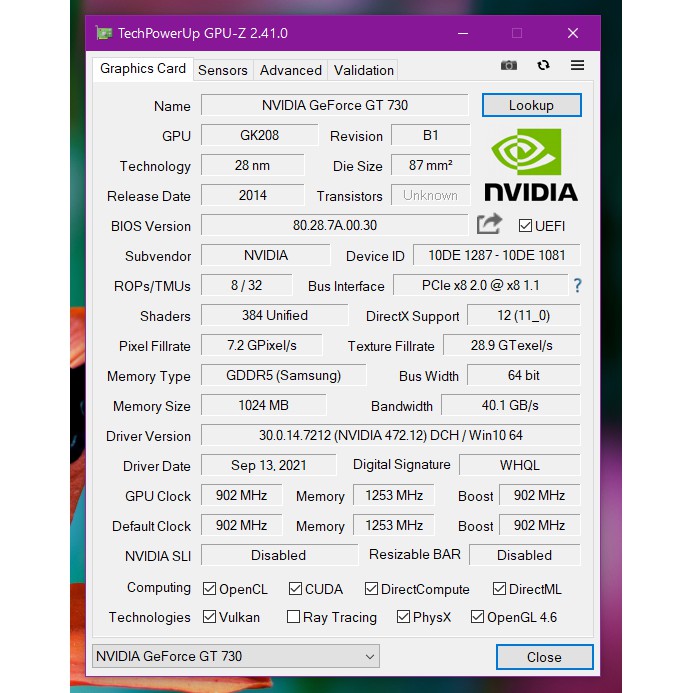Viewport: 693px width, 693px height.
Task: Click the Shaders field 384 Unified
Action: [274, 316]
